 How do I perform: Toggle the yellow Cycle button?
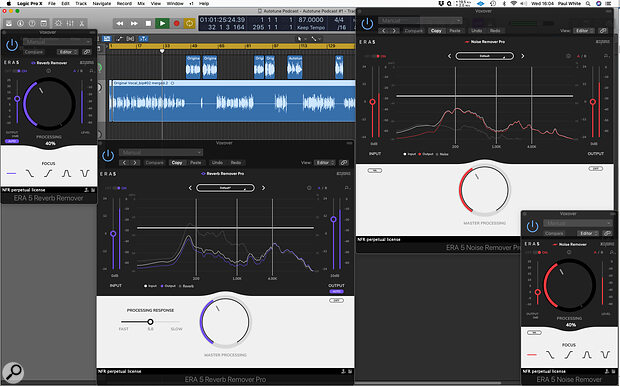189,23
